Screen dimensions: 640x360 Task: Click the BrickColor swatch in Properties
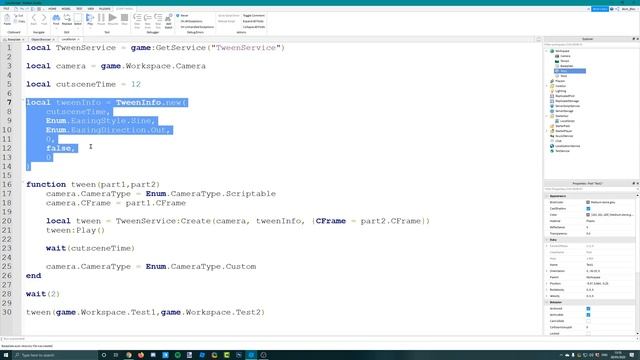pyautogui.click(x=588, y=202)
